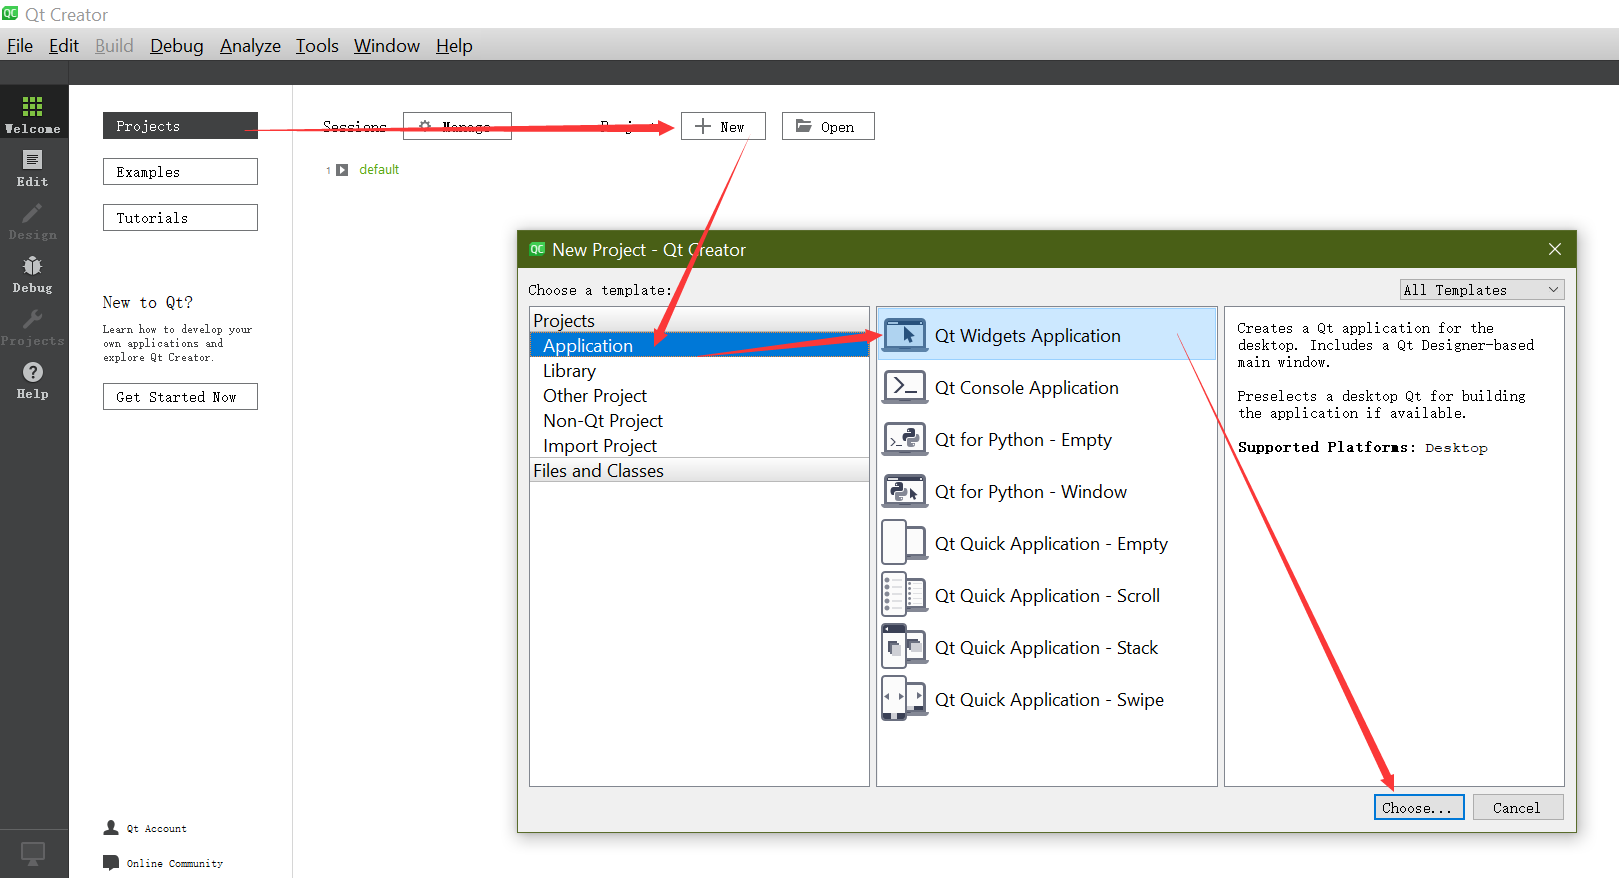Select Qt Quick Application Empty icon
This screenshot has height=878, width=1619.
tap(905, 543)
